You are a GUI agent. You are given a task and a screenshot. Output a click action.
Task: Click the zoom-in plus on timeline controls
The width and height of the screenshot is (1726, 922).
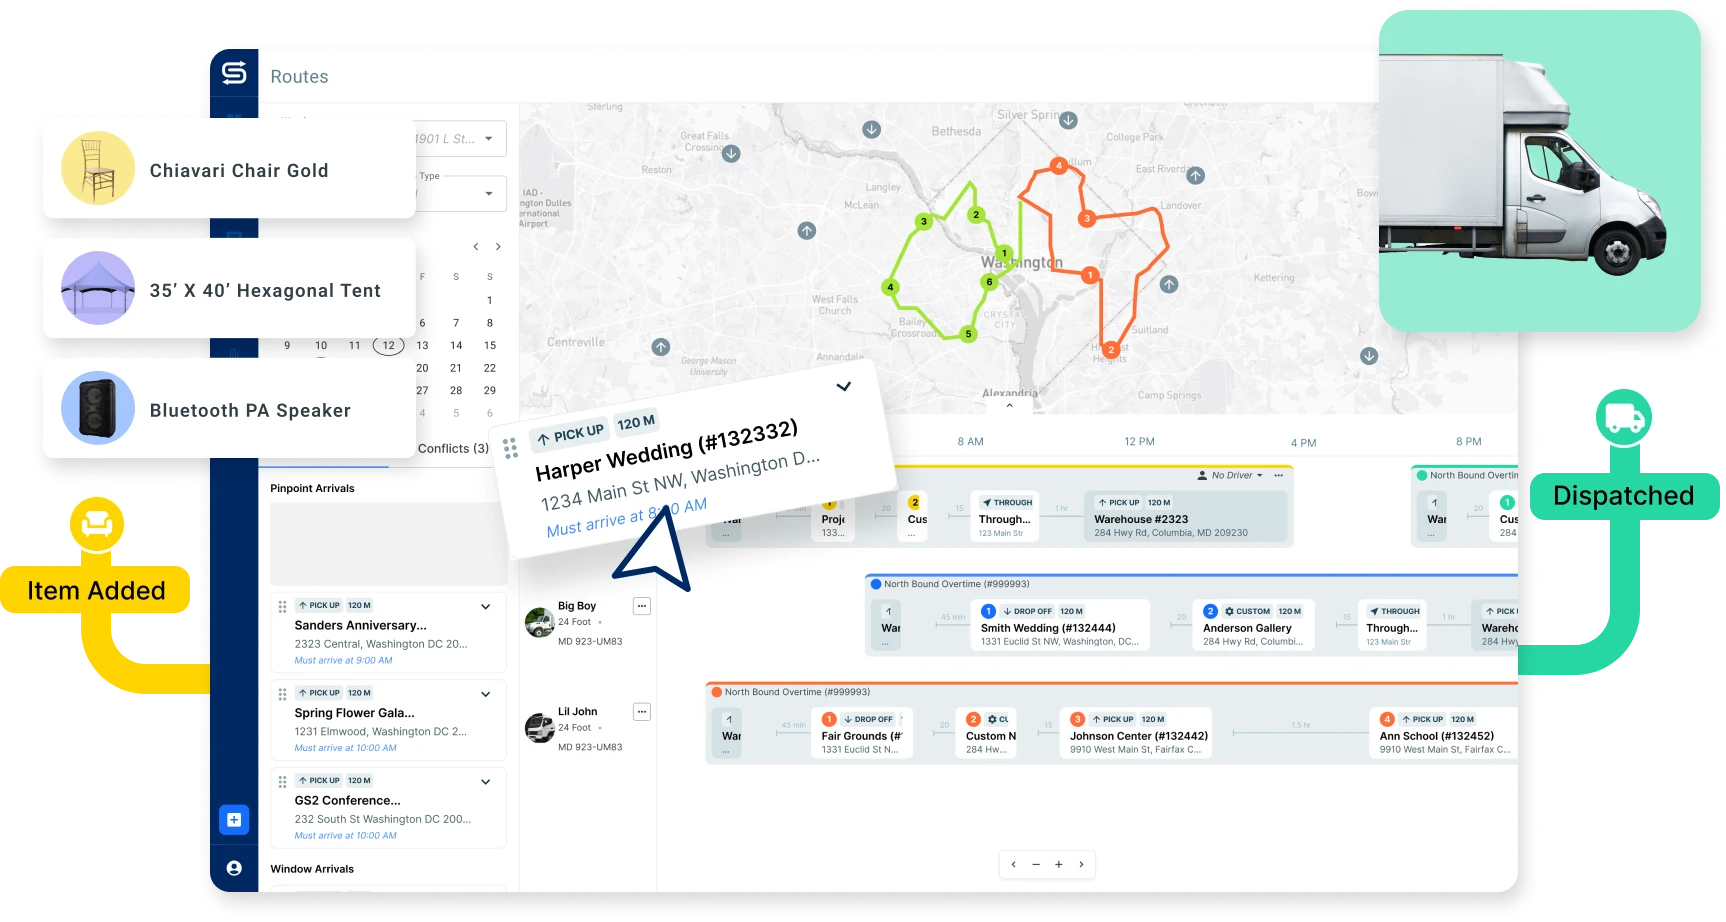coord(1059,864)
